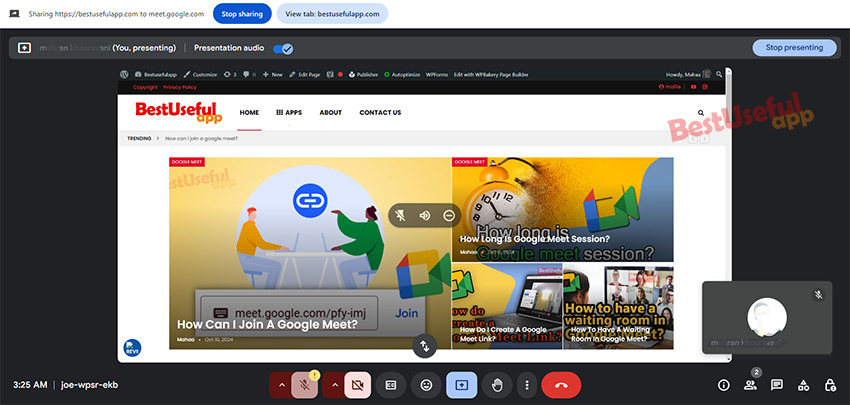This screenshot has width=850, height=405.
Task: Click the Instagram icon in top bar
Action: tap(705, 87)
